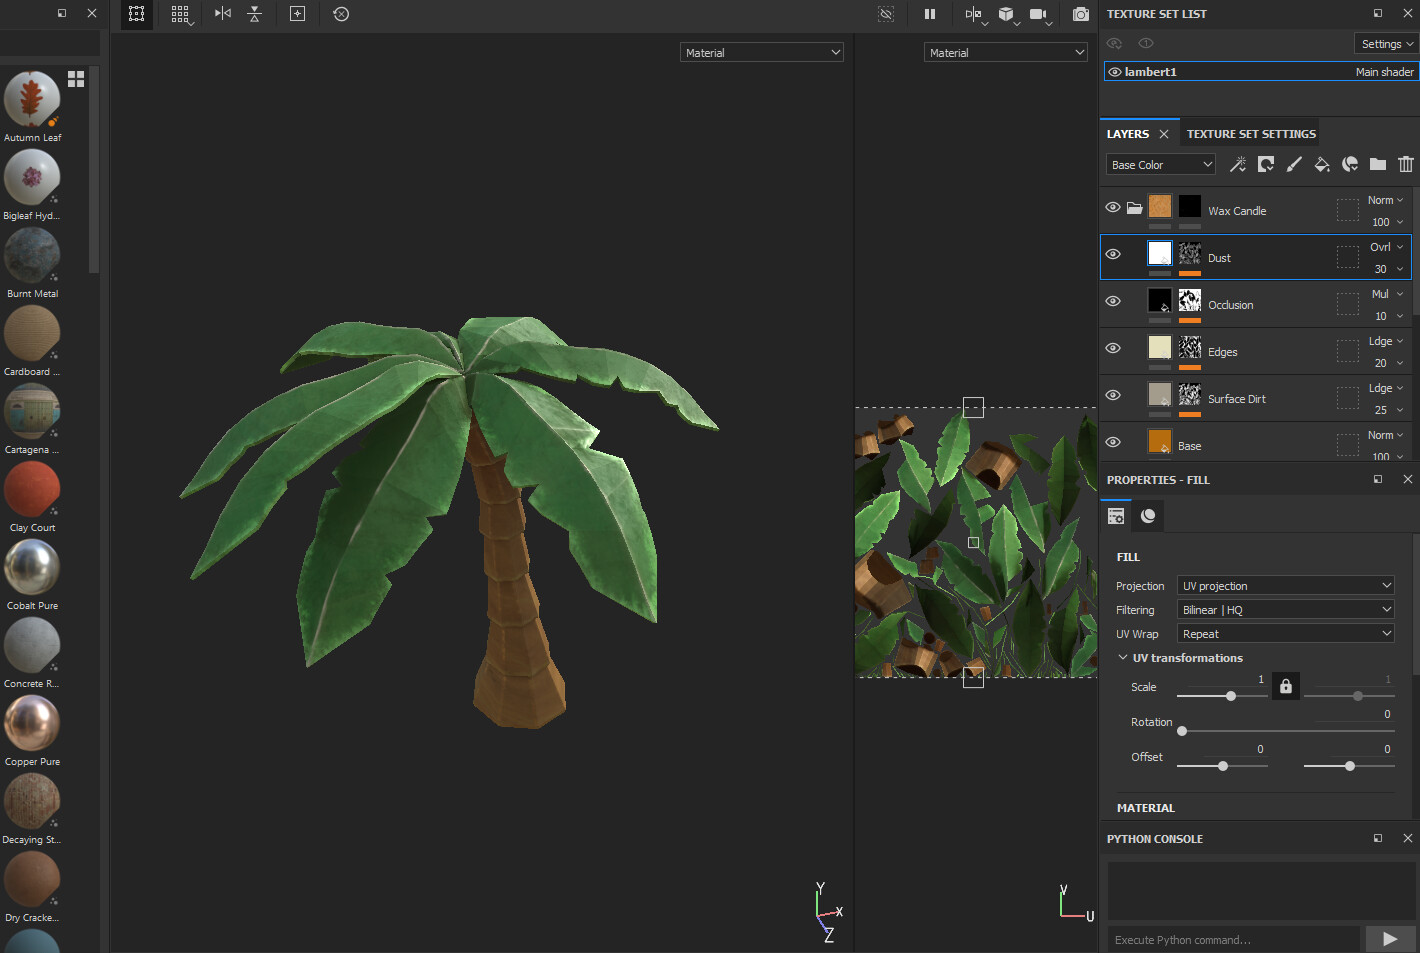Screen dimensions: 1420x953
Task: Switch to Texture Set Settings tab
Action: [x=1251, y=134]
